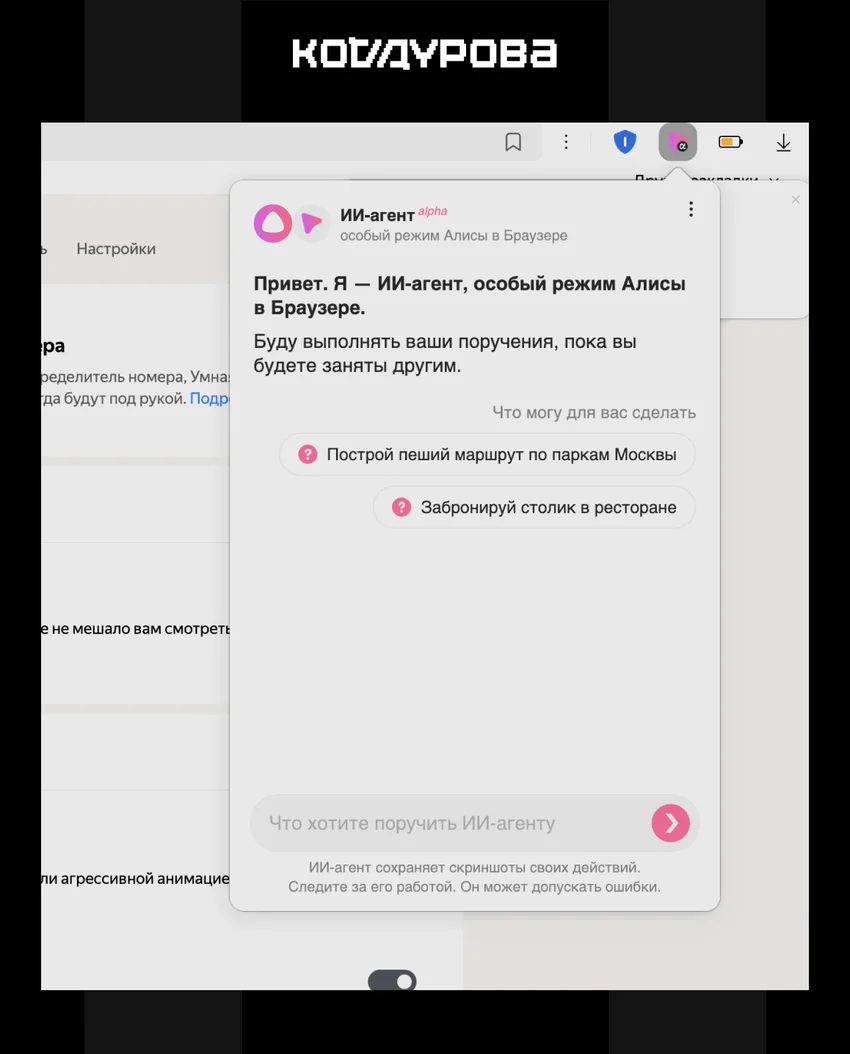
Task: Choose 'Построй пеший маршрут по паркам Москвы'
Action: pos(487,454)
